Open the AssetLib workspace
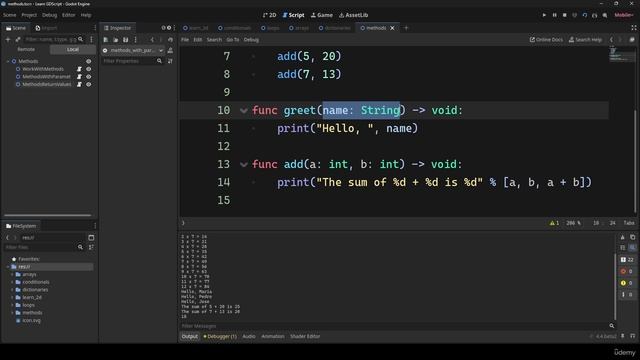 353,15
